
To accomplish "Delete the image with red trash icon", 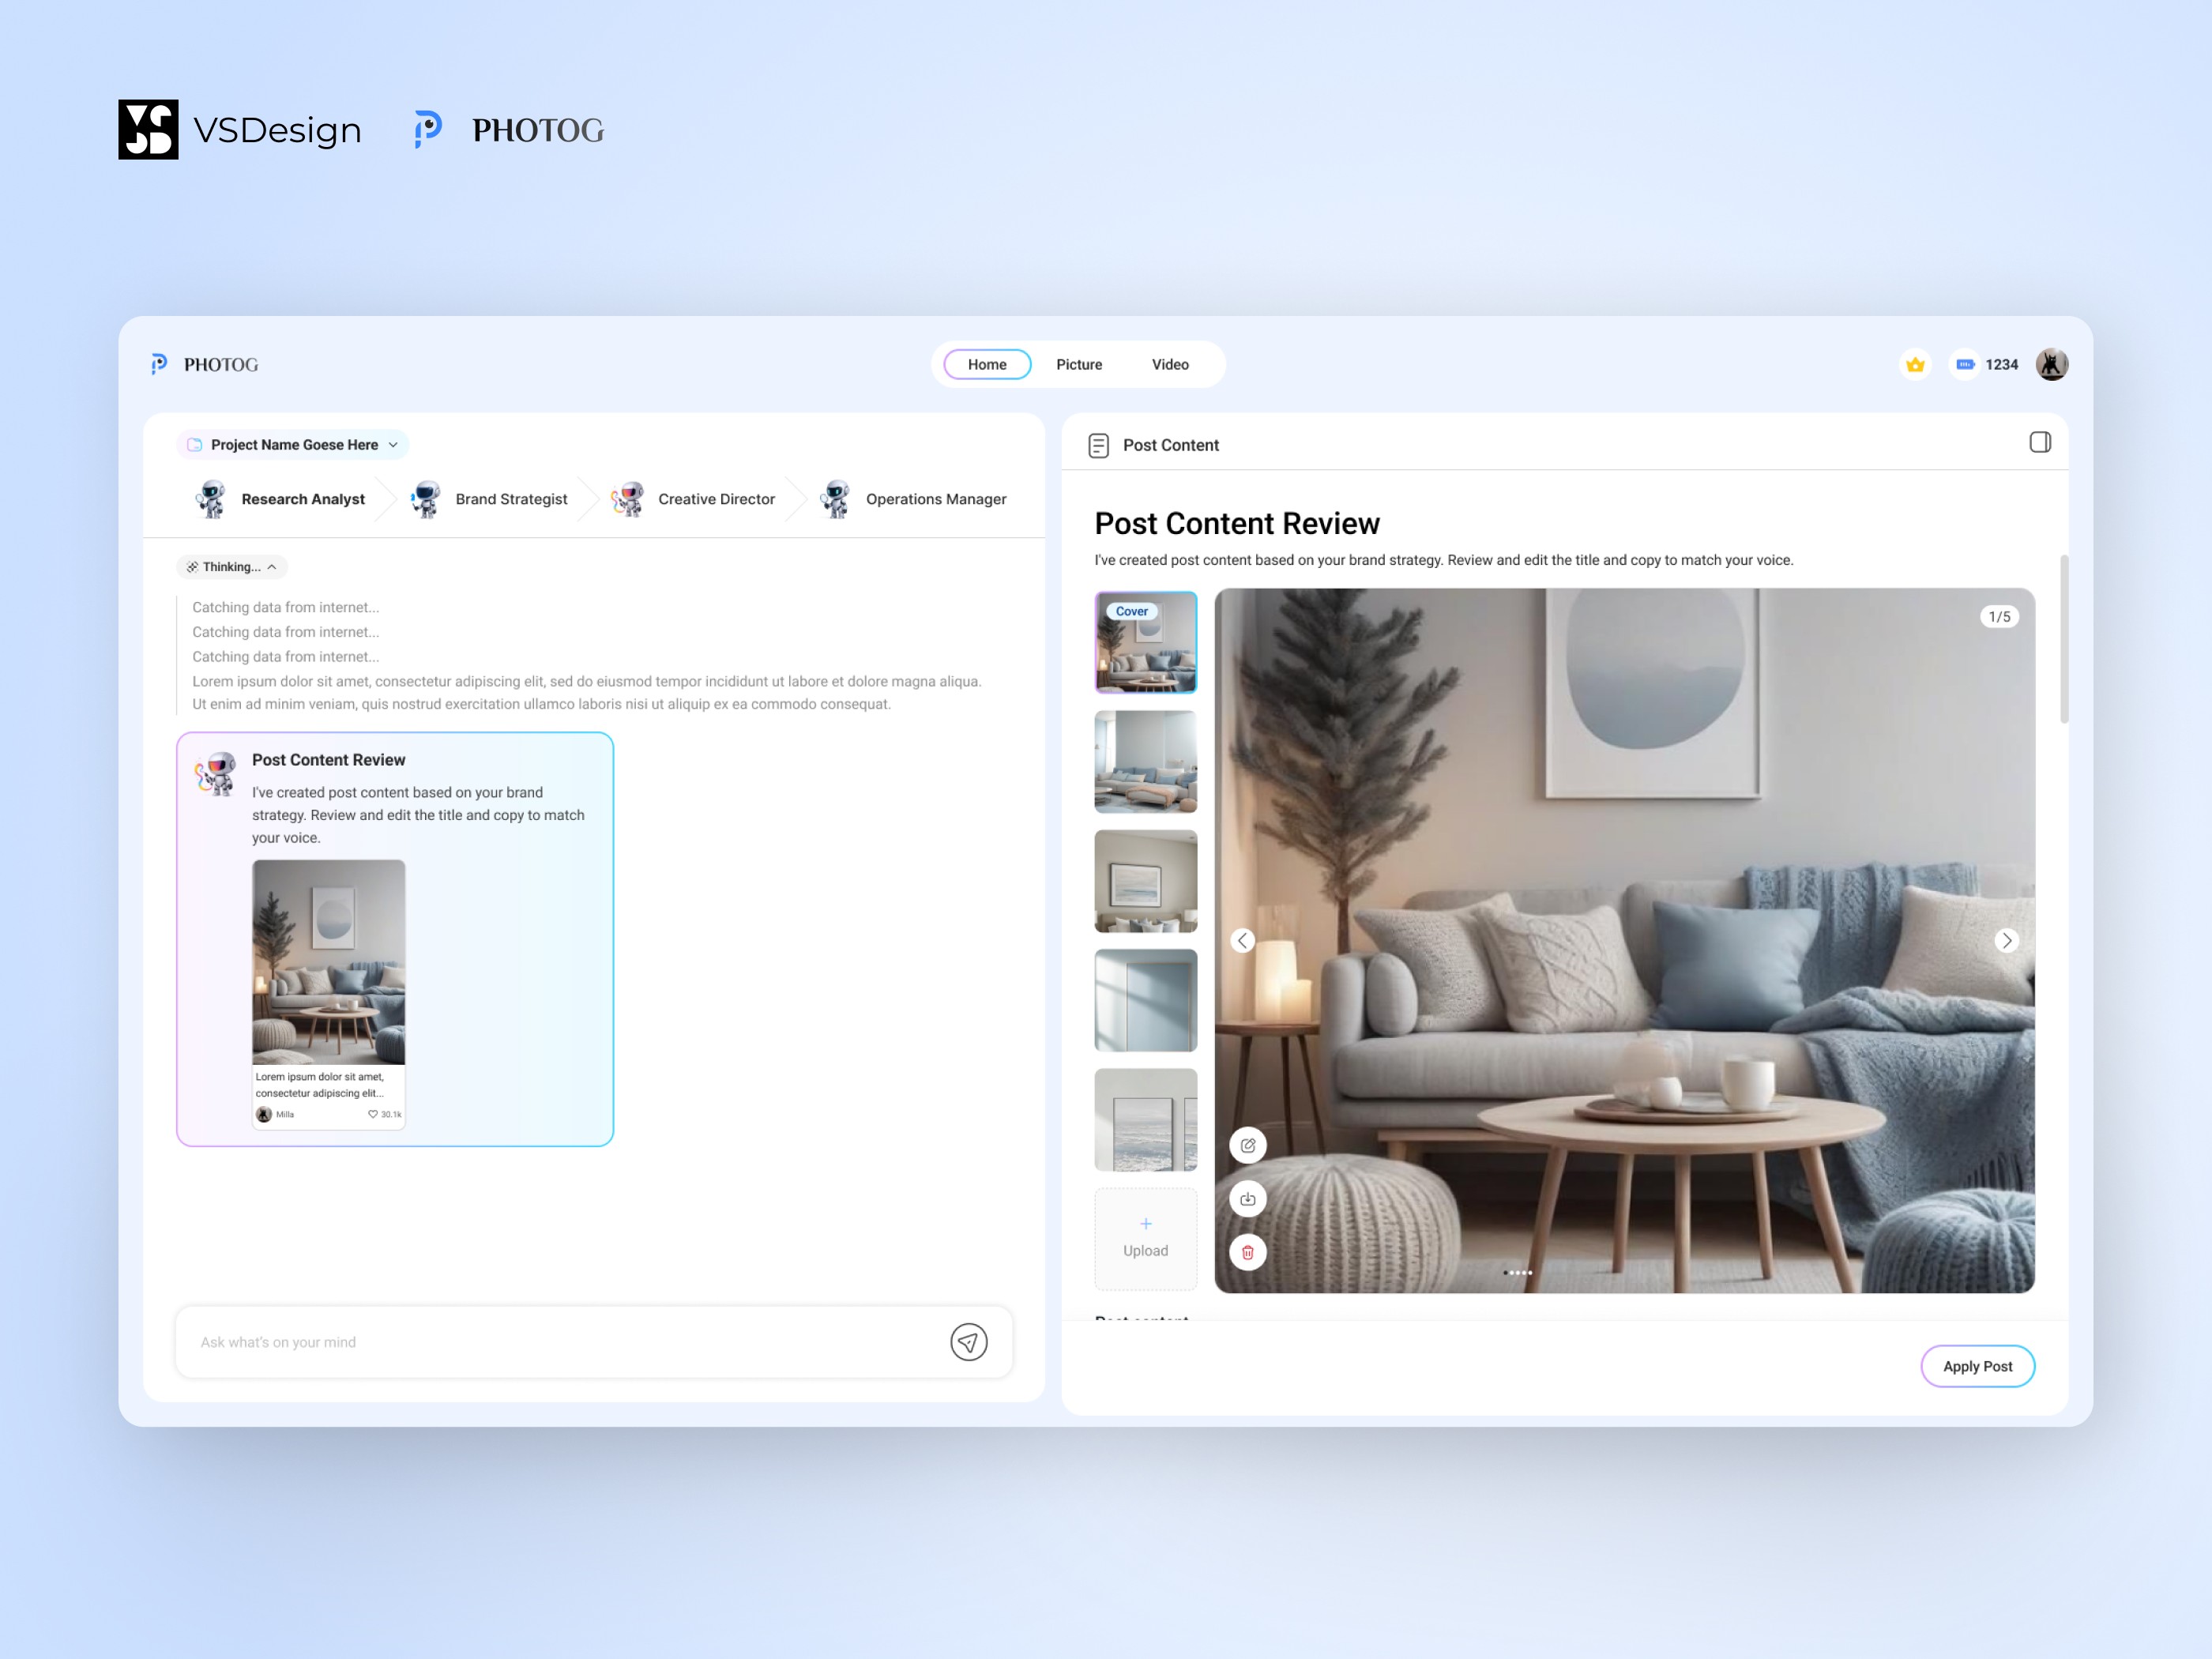I will tap(1247, 1252).
